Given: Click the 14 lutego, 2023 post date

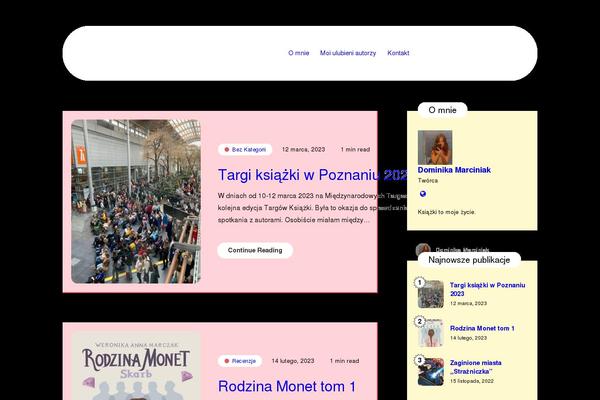Looking at the screenshot, I should point(293,361).
